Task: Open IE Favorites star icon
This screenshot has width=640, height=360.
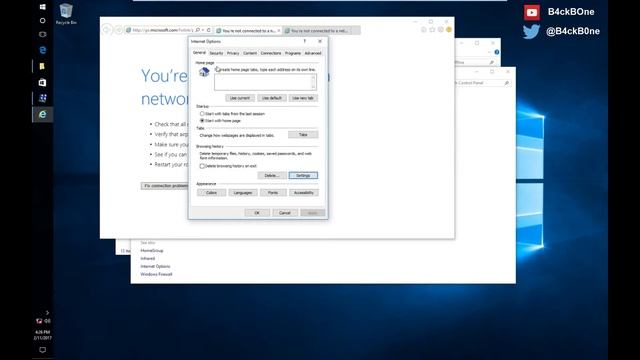Action: pyautogui.click(x=432, y=30)
